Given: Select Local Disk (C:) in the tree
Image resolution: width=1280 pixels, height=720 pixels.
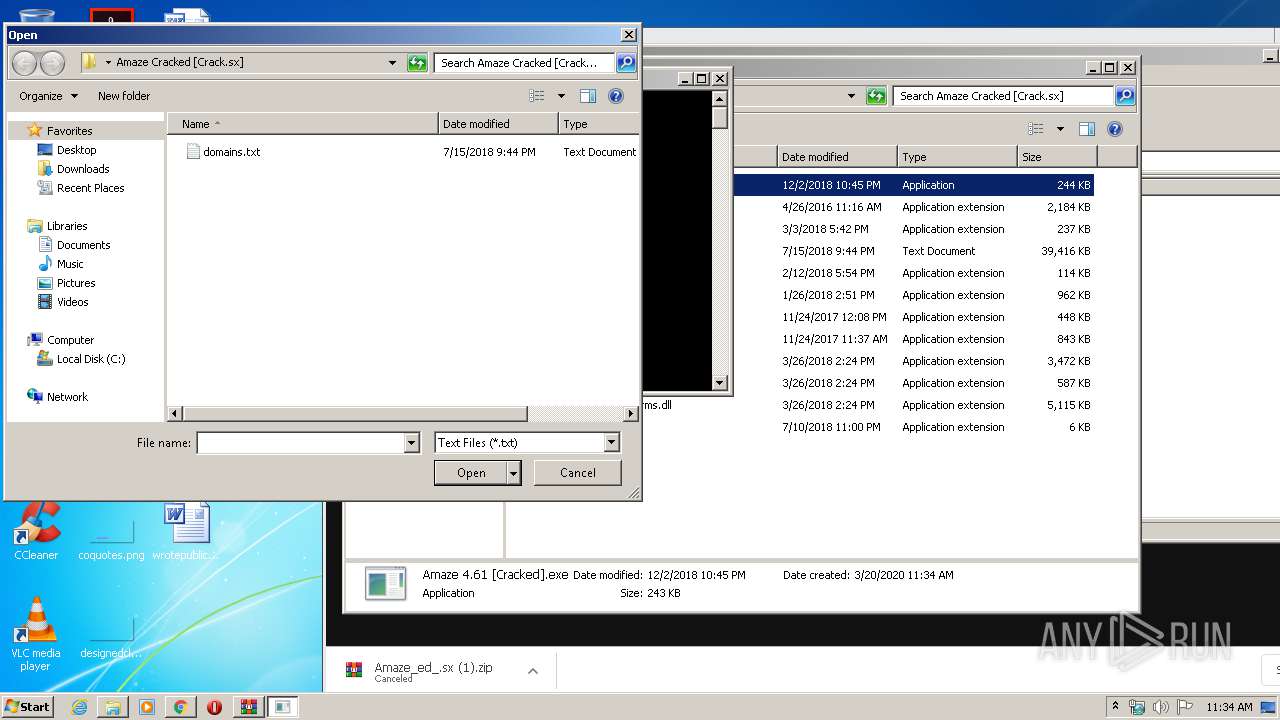Looking at the screenshot, I should 90,359.
